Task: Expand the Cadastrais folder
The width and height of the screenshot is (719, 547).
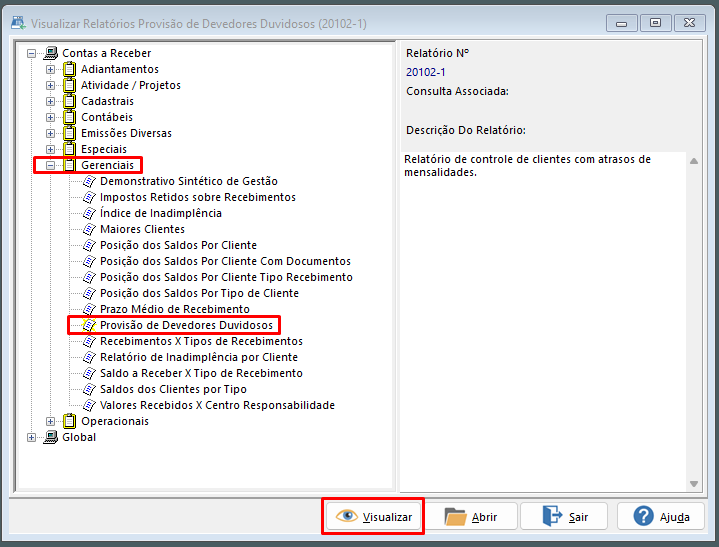Action: pos(50,102)
